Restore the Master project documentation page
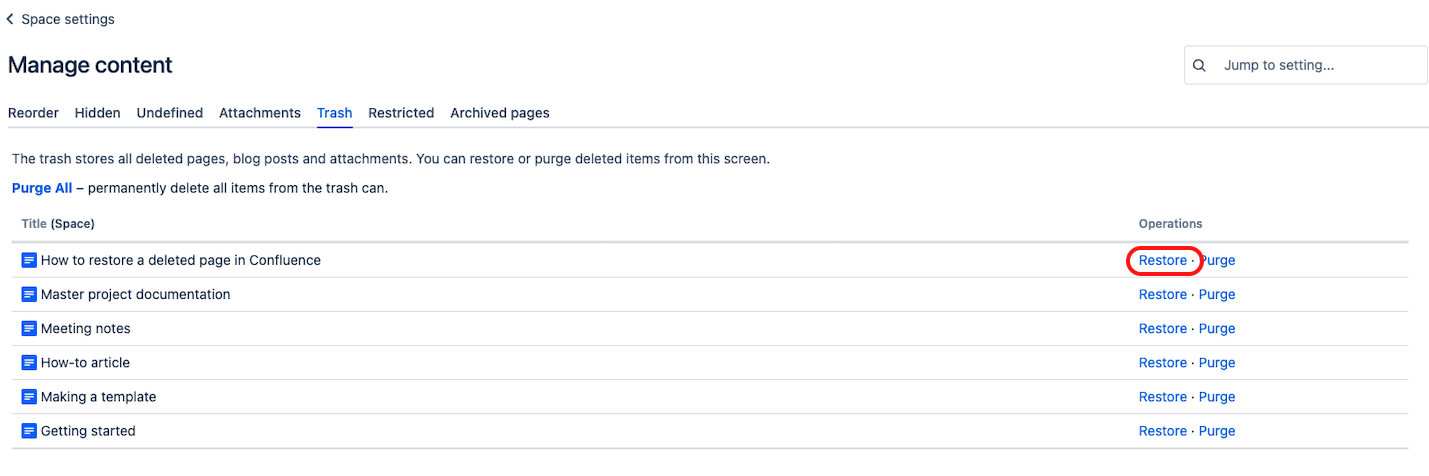This screenshot has width=1429, height=476. pyautogui.click(x=1162, y=295)
